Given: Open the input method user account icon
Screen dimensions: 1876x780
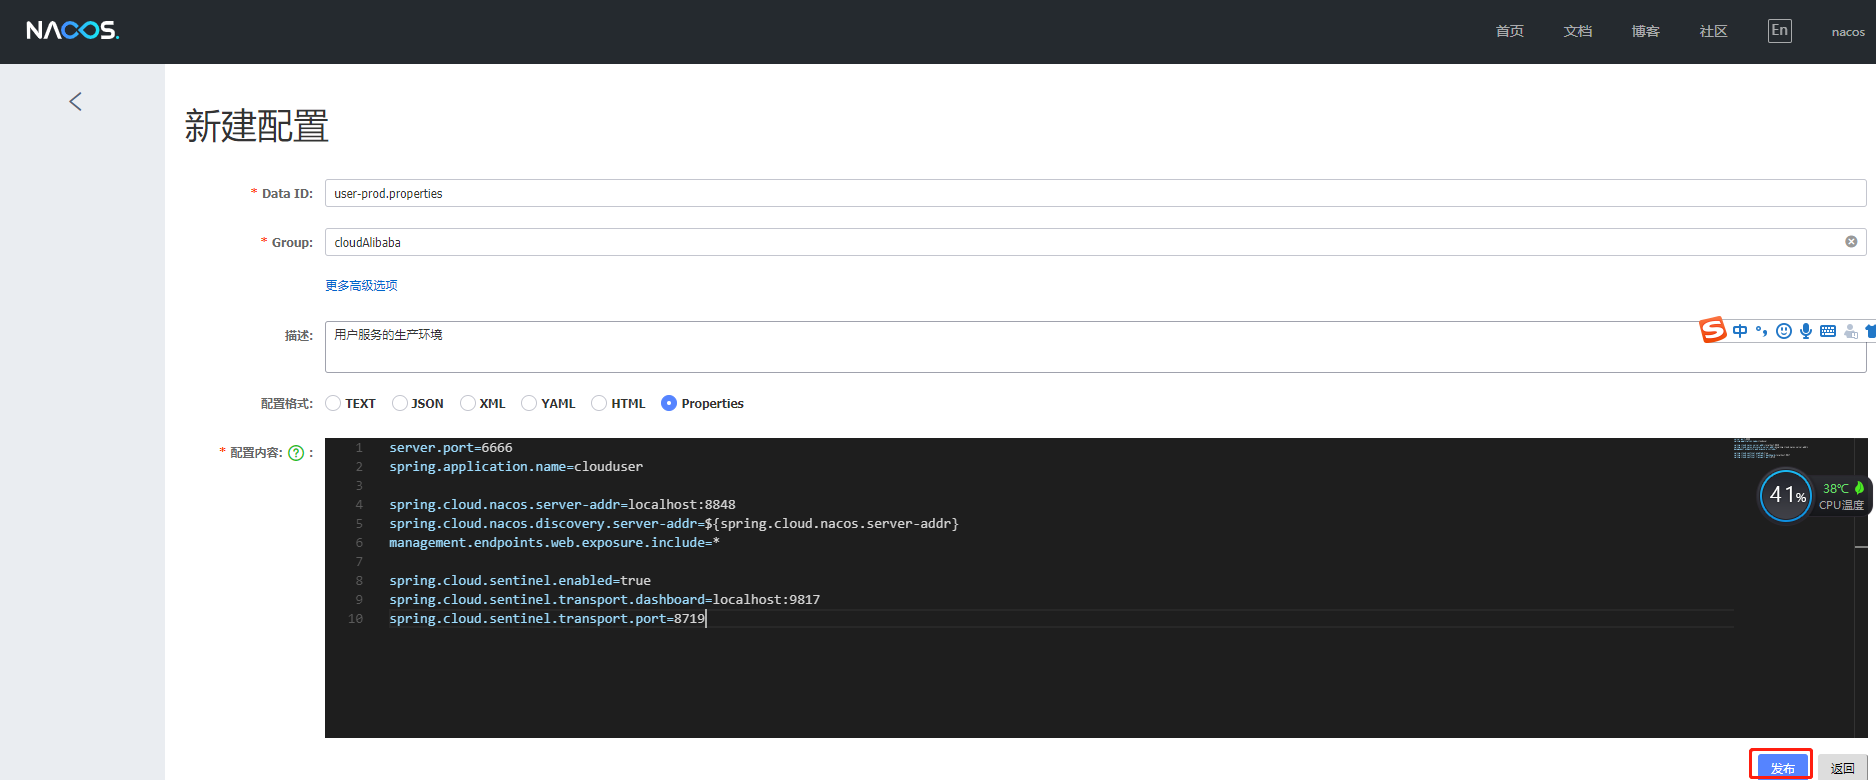Looking at the screenshot, I should pyautogui.click(x=1850, y=331).
